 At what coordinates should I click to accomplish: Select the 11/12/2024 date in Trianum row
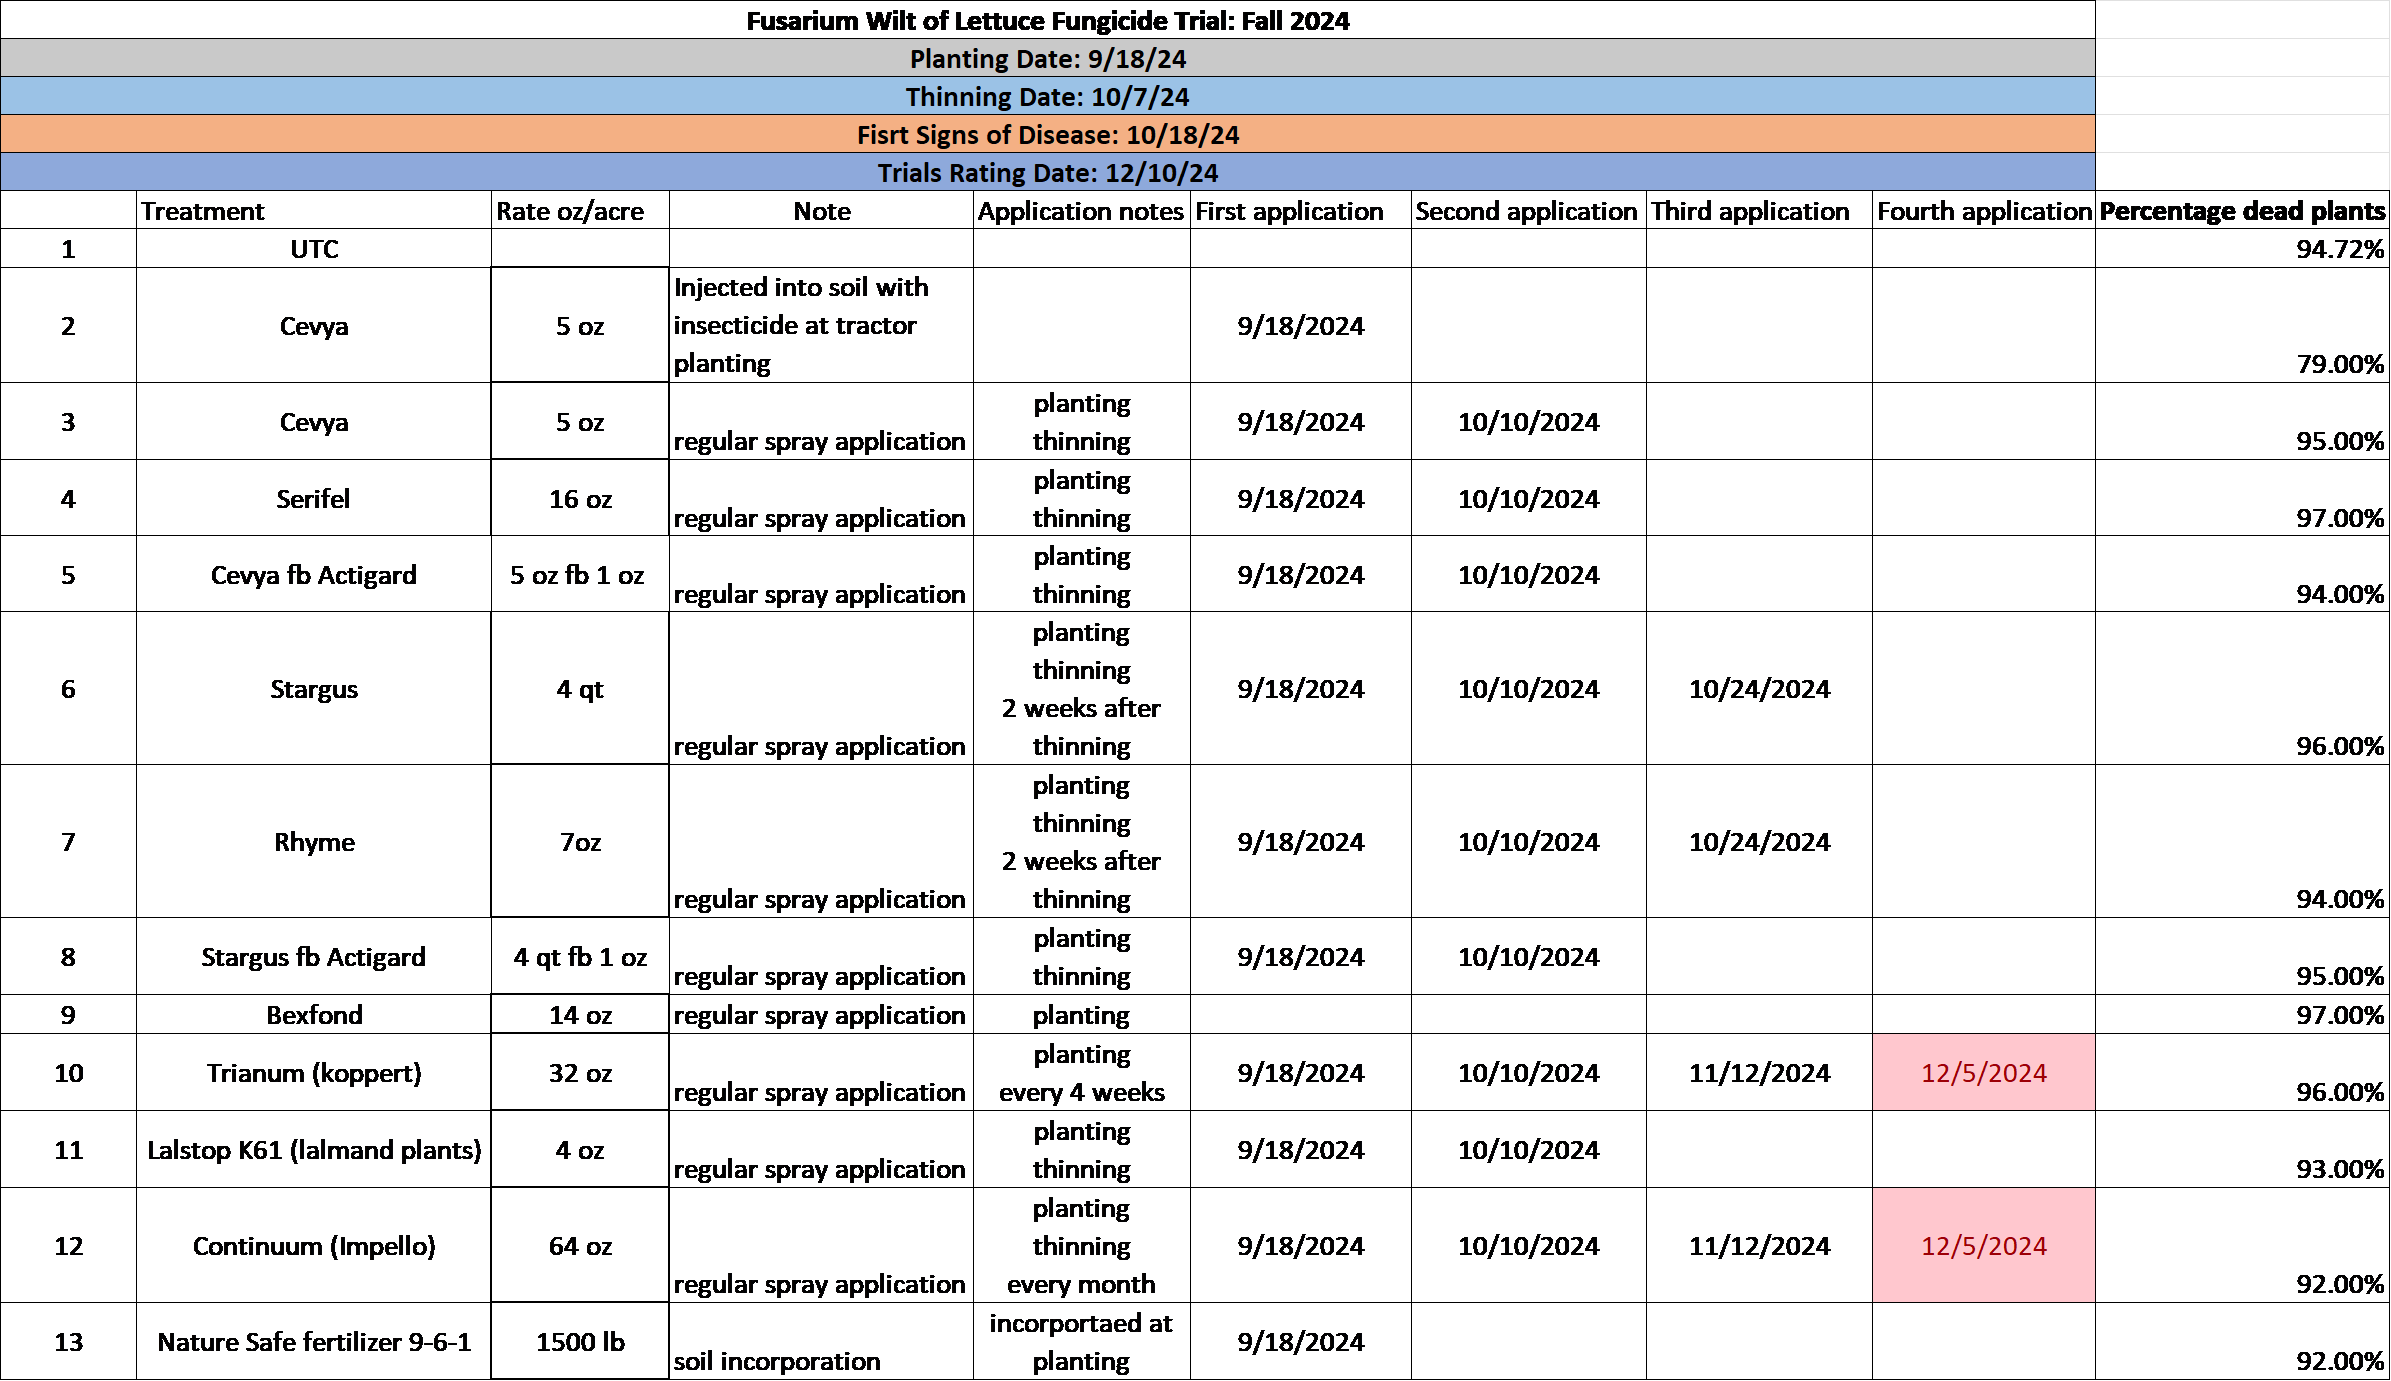point(1759,1072)
